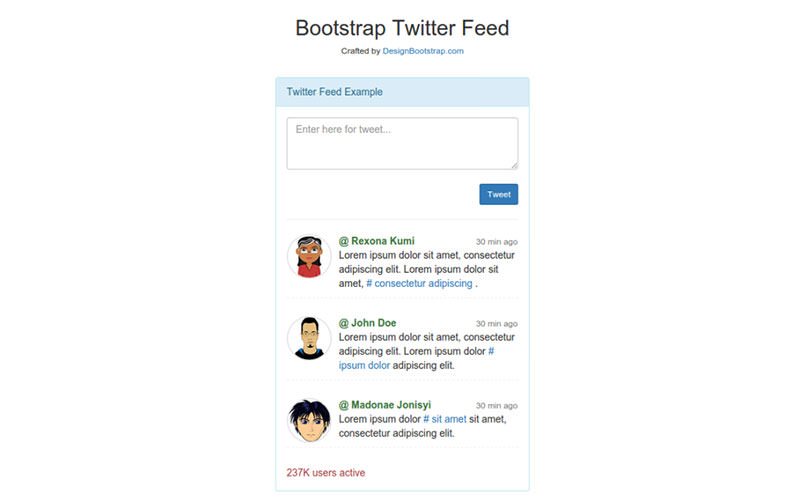Click John Doe's avatar image

pos(309,338)
